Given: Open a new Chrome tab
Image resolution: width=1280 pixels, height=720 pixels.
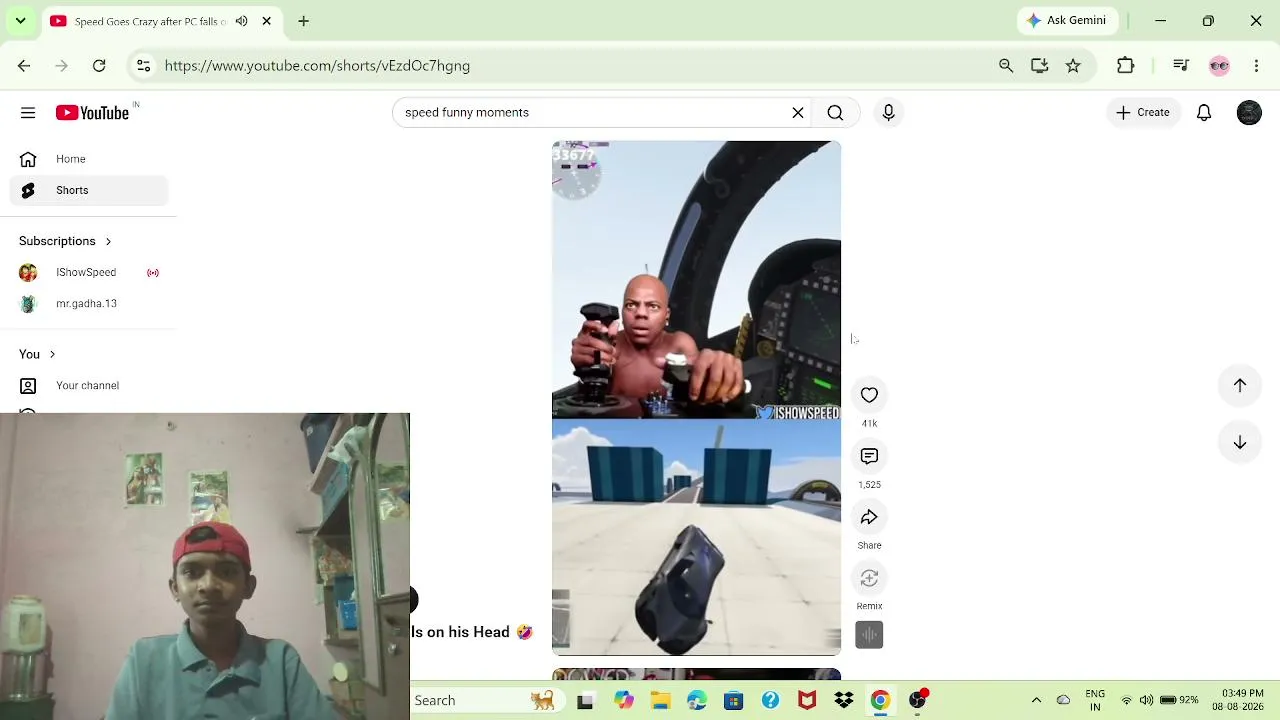Looking at the screenshot, I should [304, 21].
